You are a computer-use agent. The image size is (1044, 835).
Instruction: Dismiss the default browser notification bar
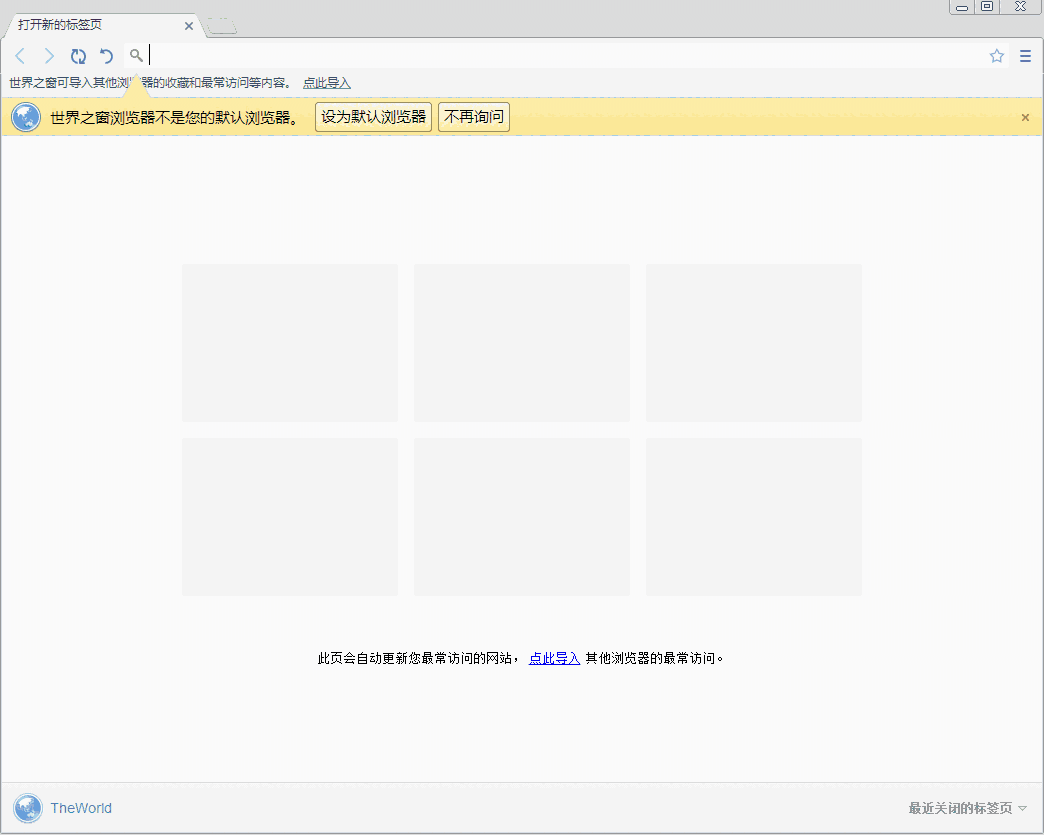click(x=1024, y=116)
